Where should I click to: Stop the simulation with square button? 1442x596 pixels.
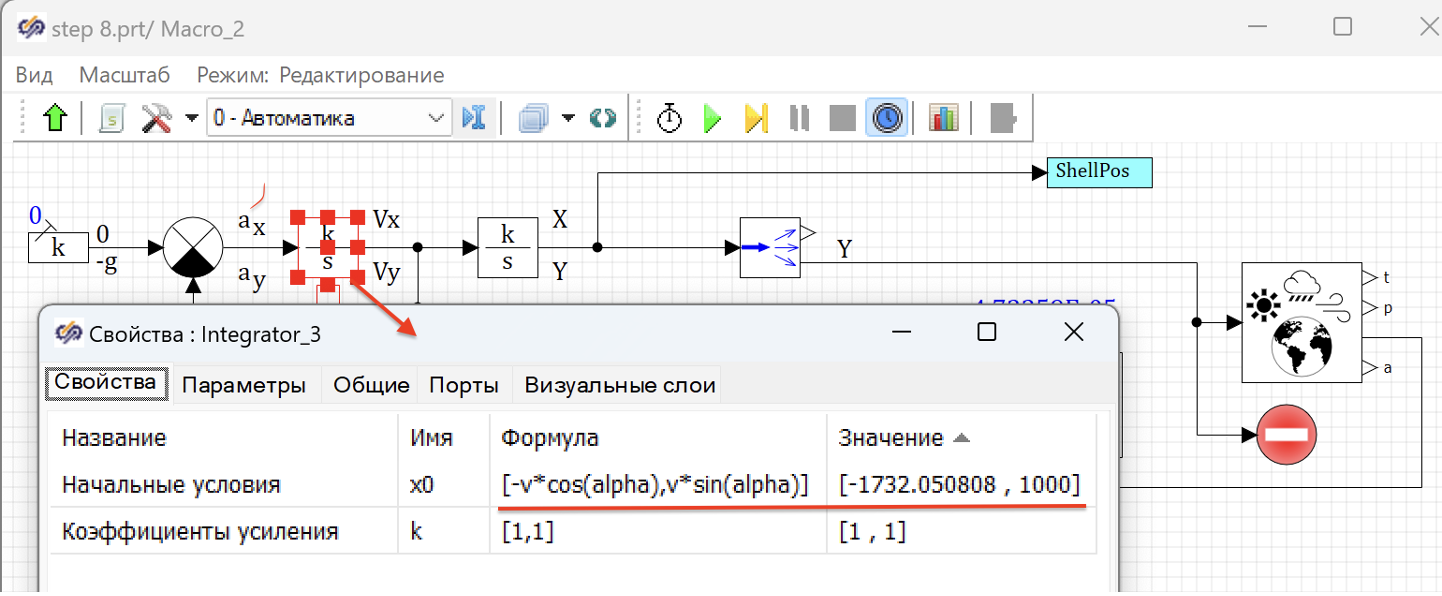click(842, 119)
